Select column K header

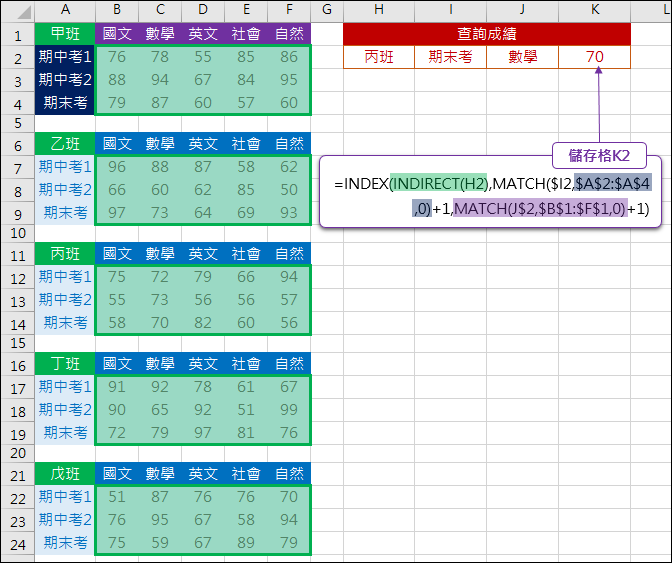click(595, 9)
